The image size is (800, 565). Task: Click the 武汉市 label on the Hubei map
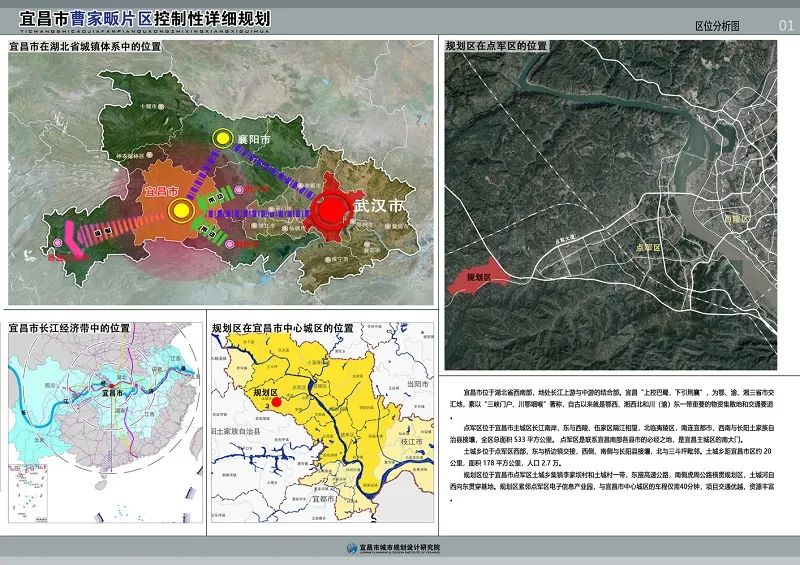pos(379,204)
